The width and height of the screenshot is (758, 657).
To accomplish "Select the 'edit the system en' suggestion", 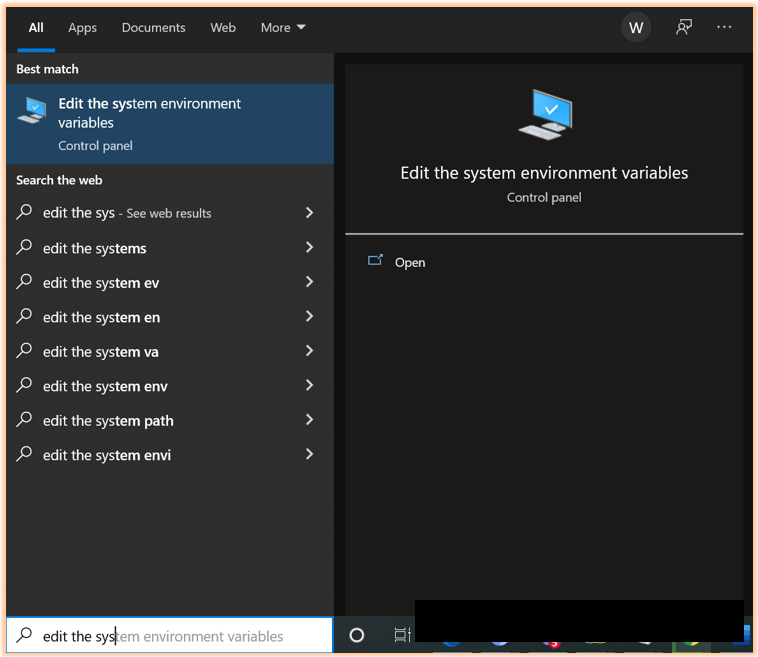I will (x=170, y=317).
